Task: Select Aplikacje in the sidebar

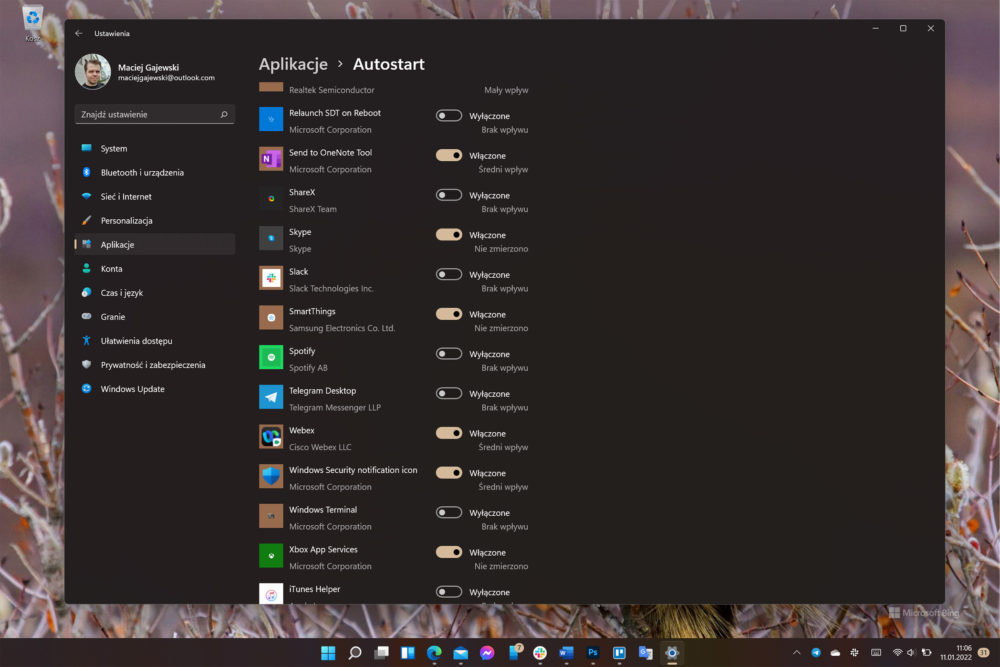Action: (x=155, y=244)
